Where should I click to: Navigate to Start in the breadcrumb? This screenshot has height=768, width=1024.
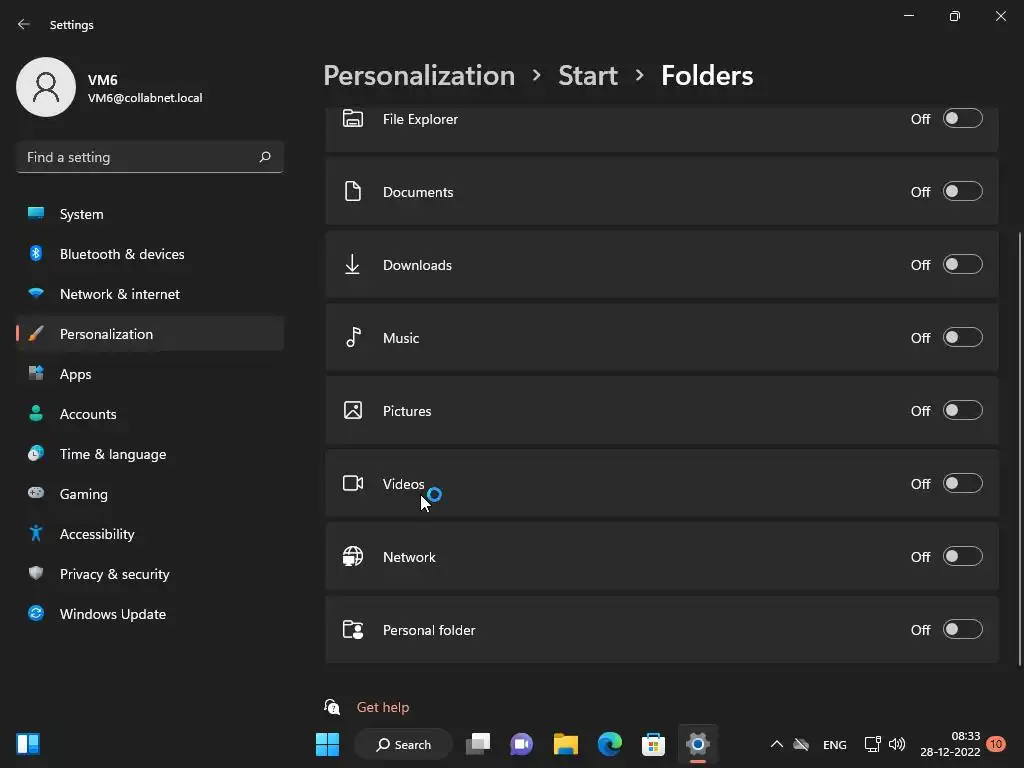[x=588, y=75]
